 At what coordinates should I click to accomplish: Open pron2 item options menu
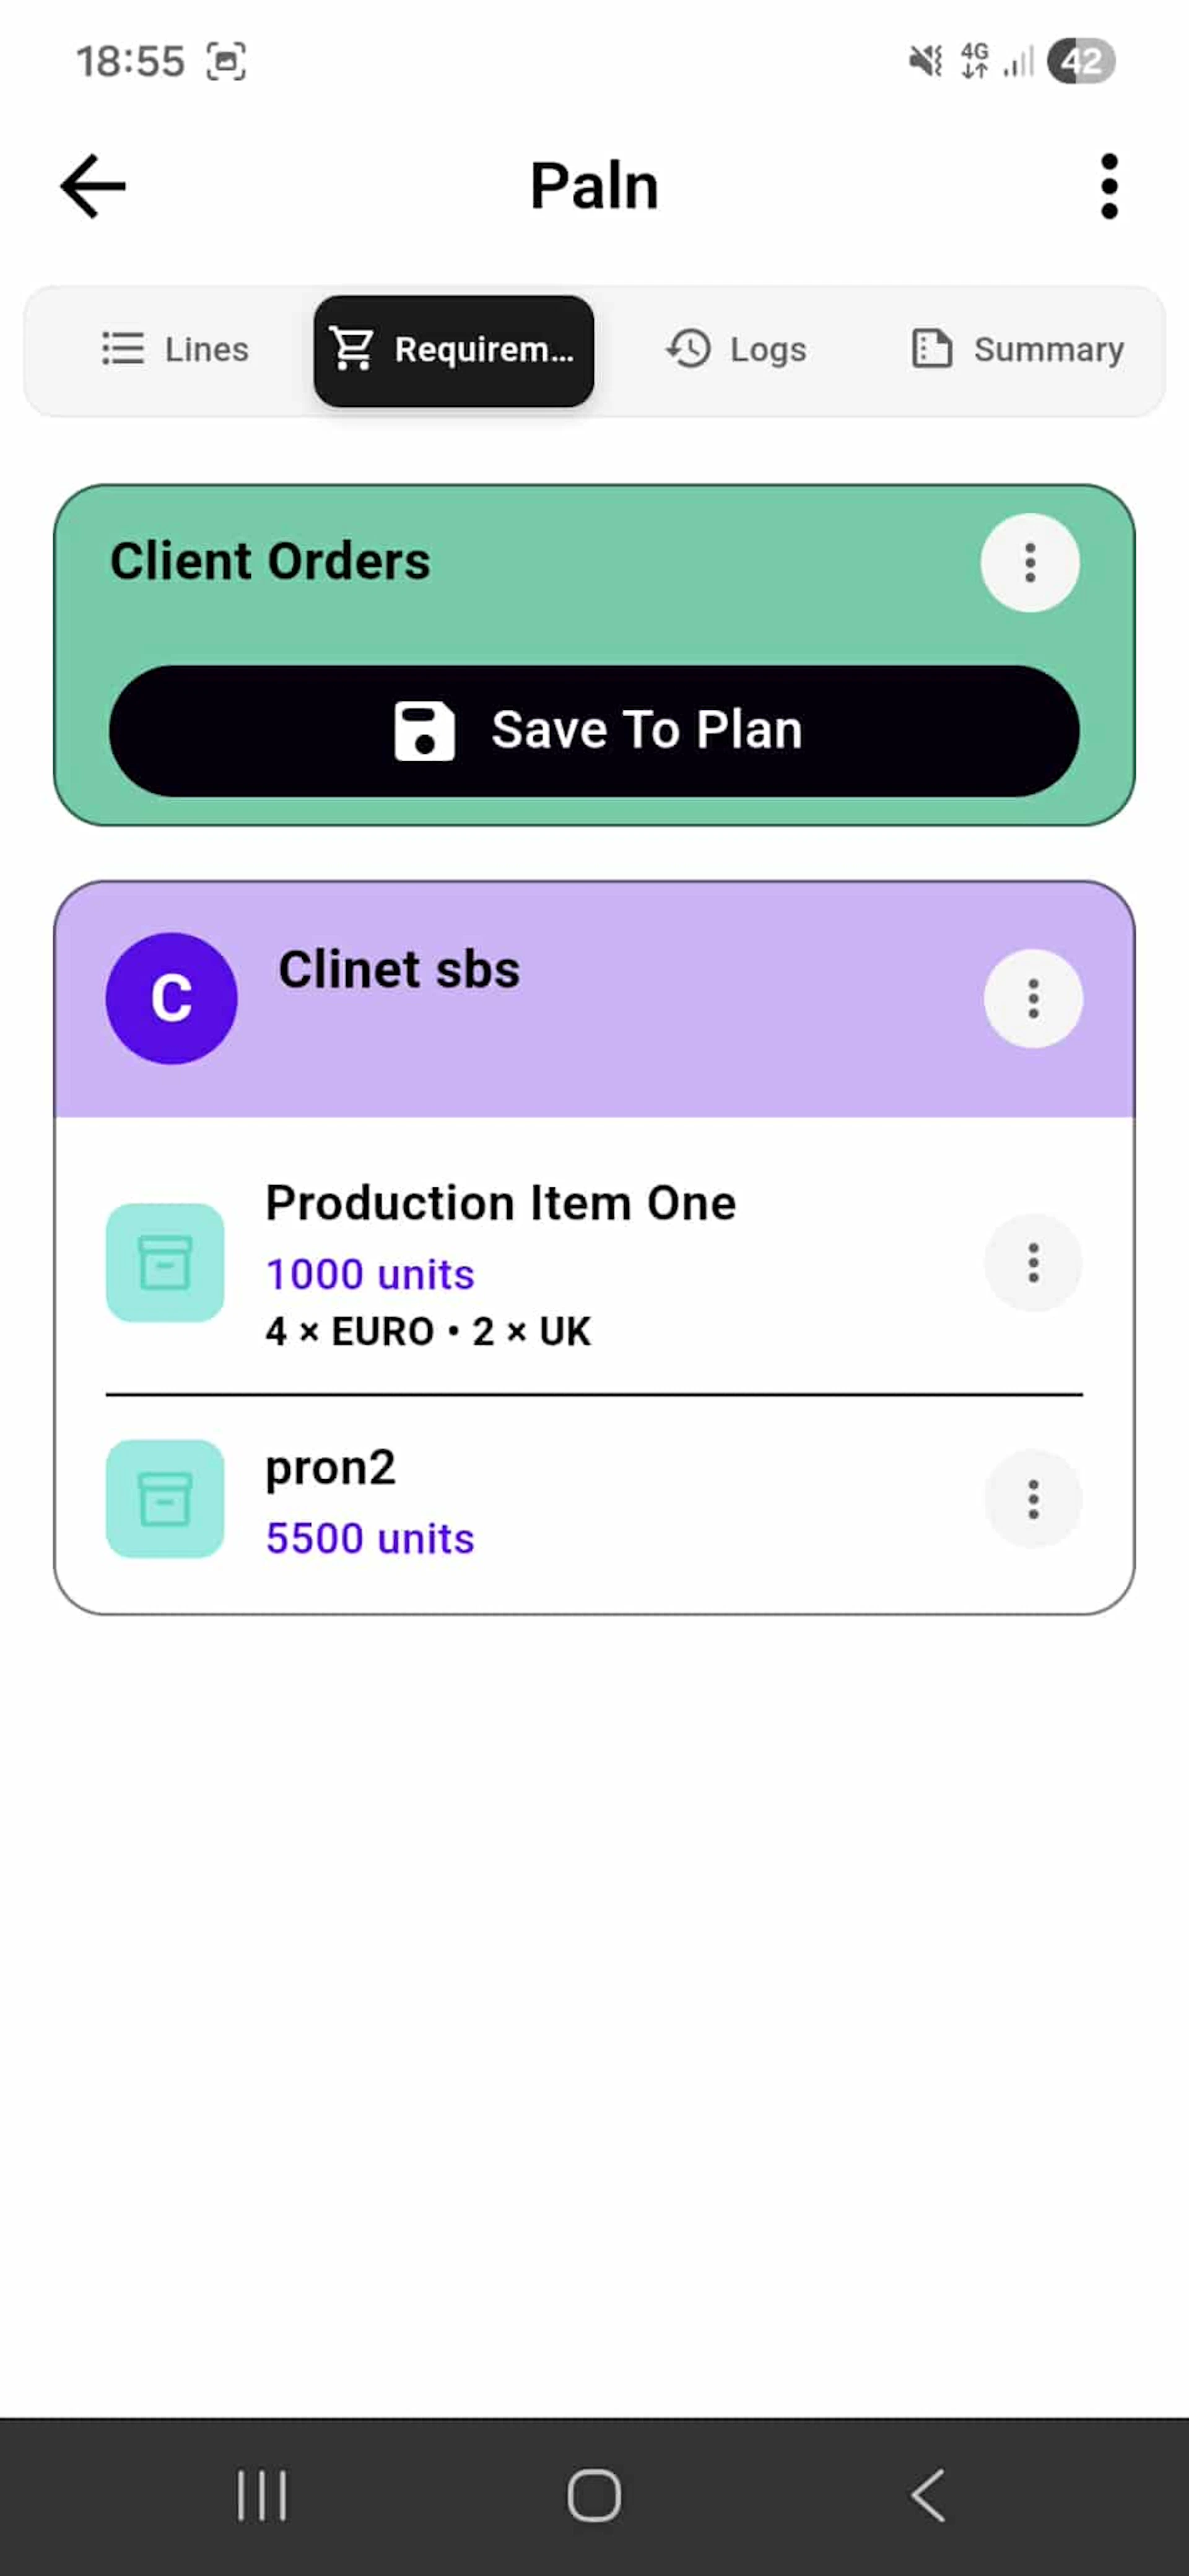click(1032, 1499)
